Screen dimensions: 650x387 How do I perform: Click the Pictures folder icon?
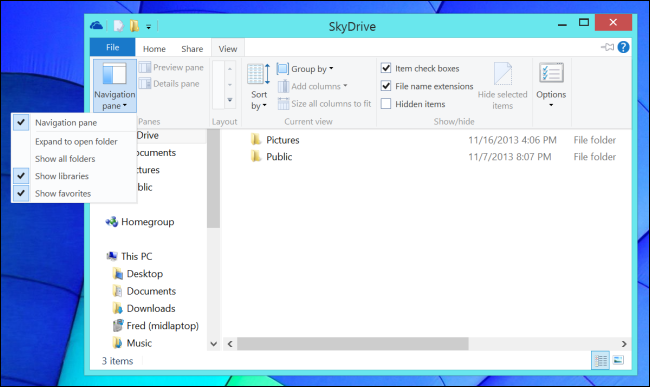click(x=256, y=140)
